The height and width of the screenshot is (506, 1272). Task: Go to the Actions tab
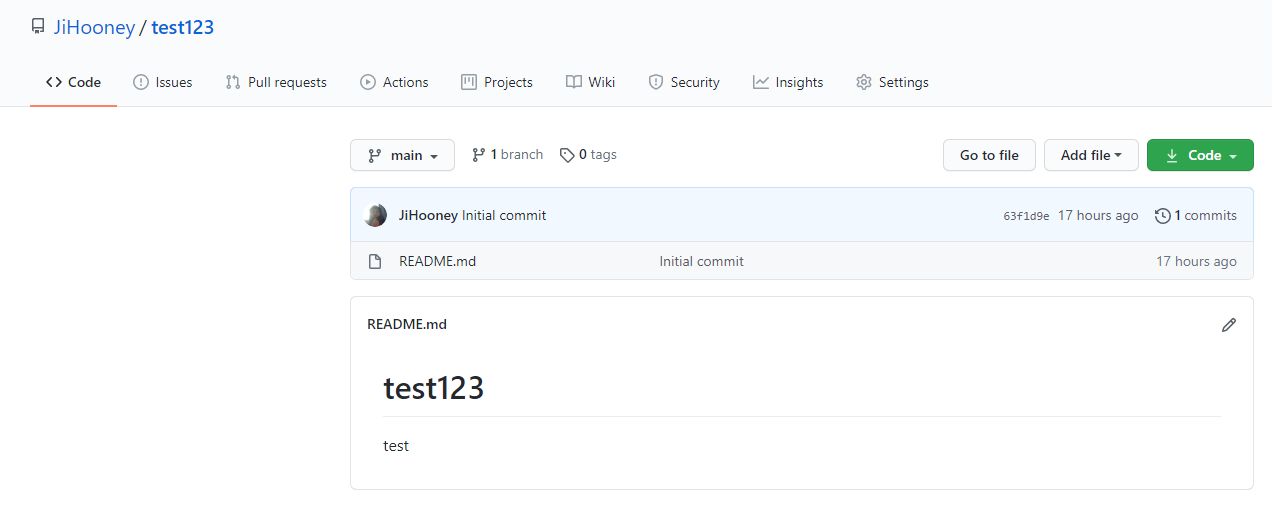tap(394, 82)
